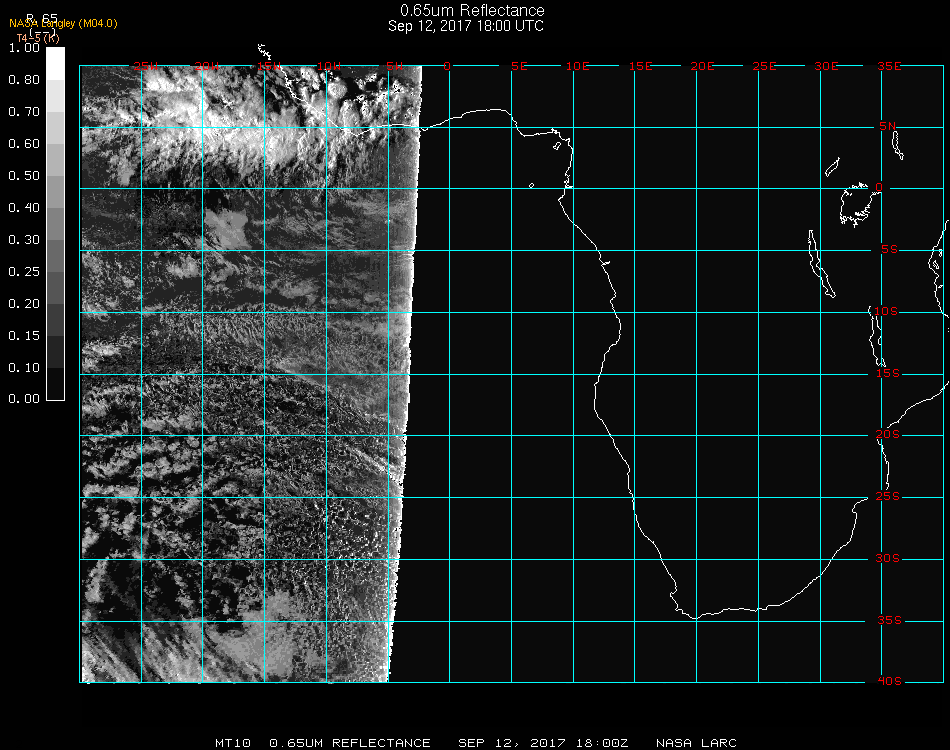Click the '20S' latitude label

(888, 435)
